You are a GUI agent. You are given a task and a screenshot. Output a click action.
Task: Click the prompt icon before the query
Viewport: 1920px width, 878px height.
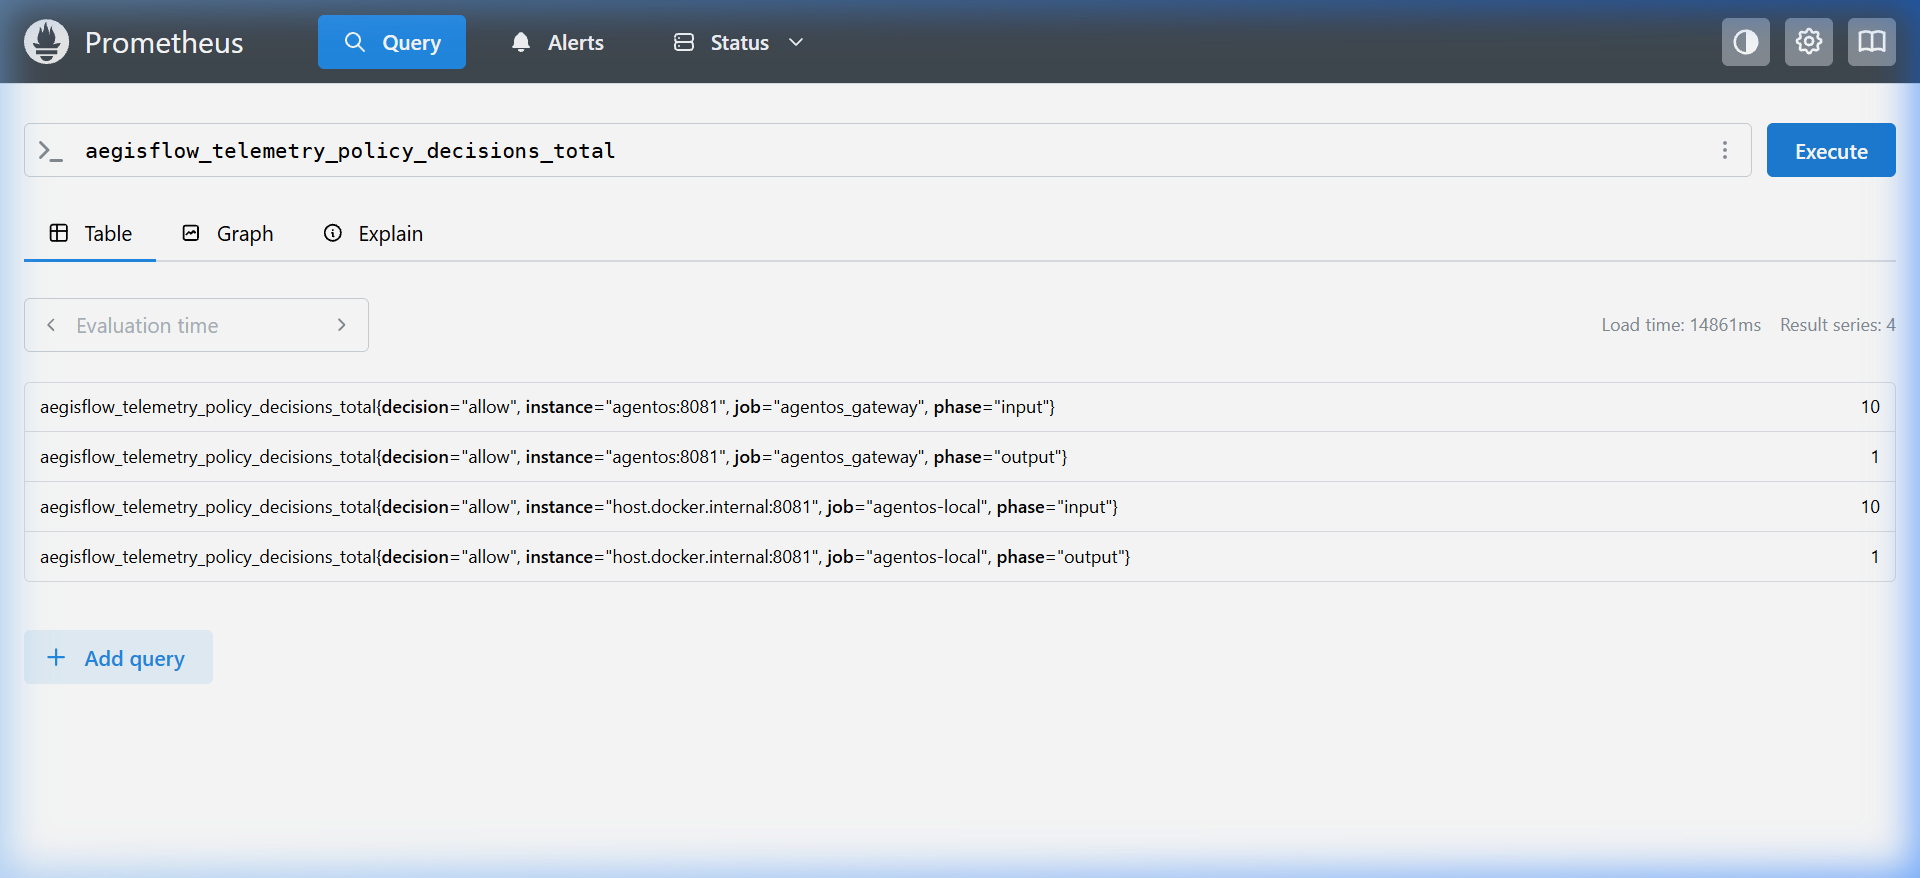[x=50, y=151]
